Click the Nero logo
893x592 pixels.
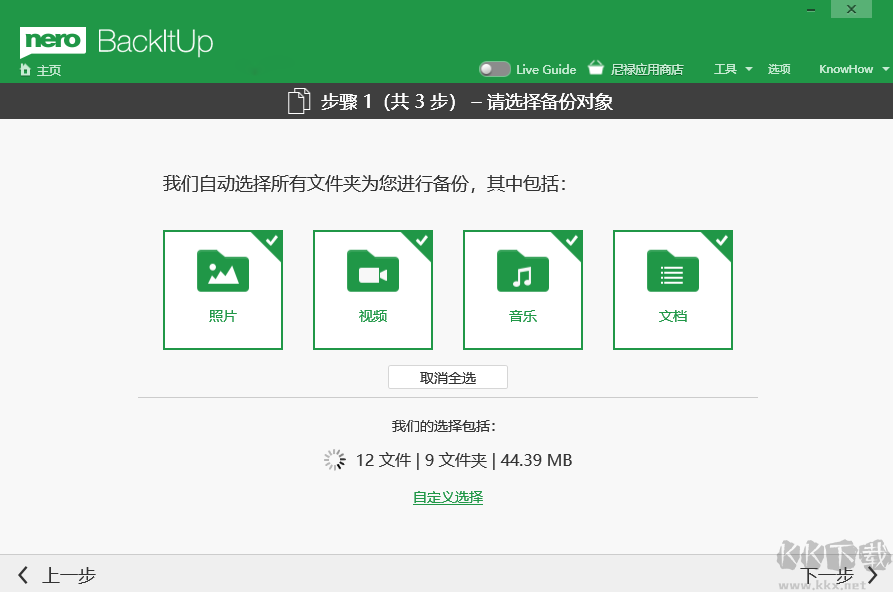pyautogui.click(x=54, y=43)
